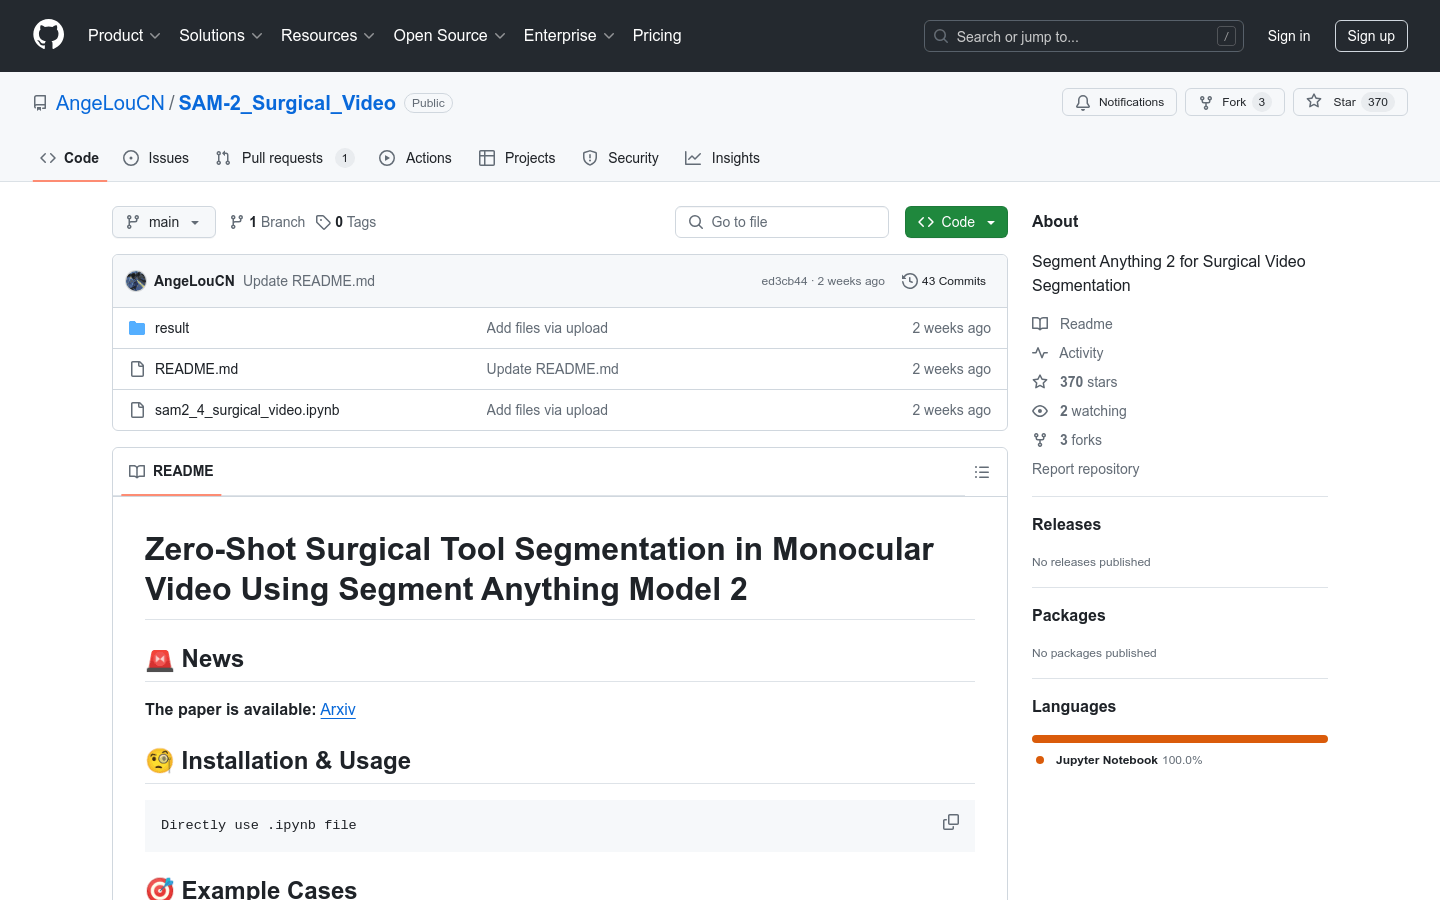Click the Pull requests counter badge 1

pos(345,158)
